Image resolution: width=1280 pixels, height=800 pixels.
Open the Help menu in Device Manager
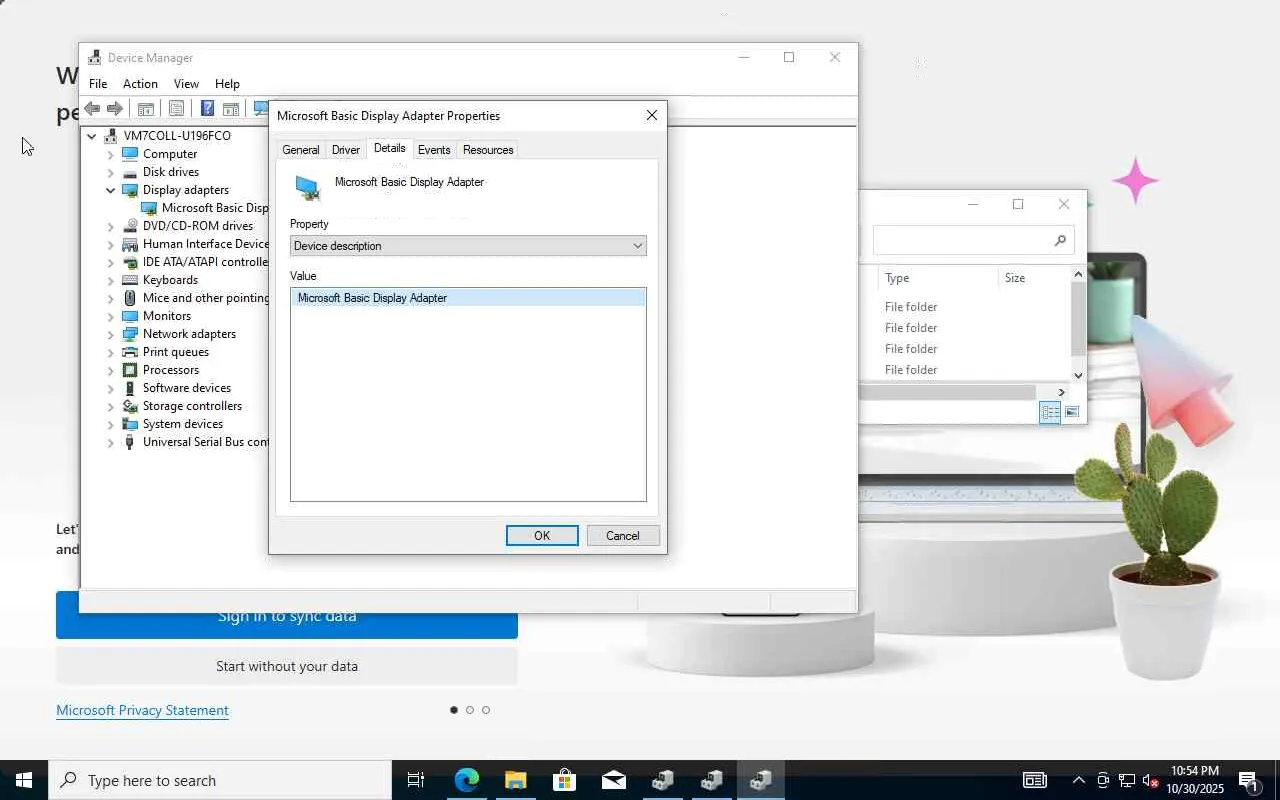point(227,84)
